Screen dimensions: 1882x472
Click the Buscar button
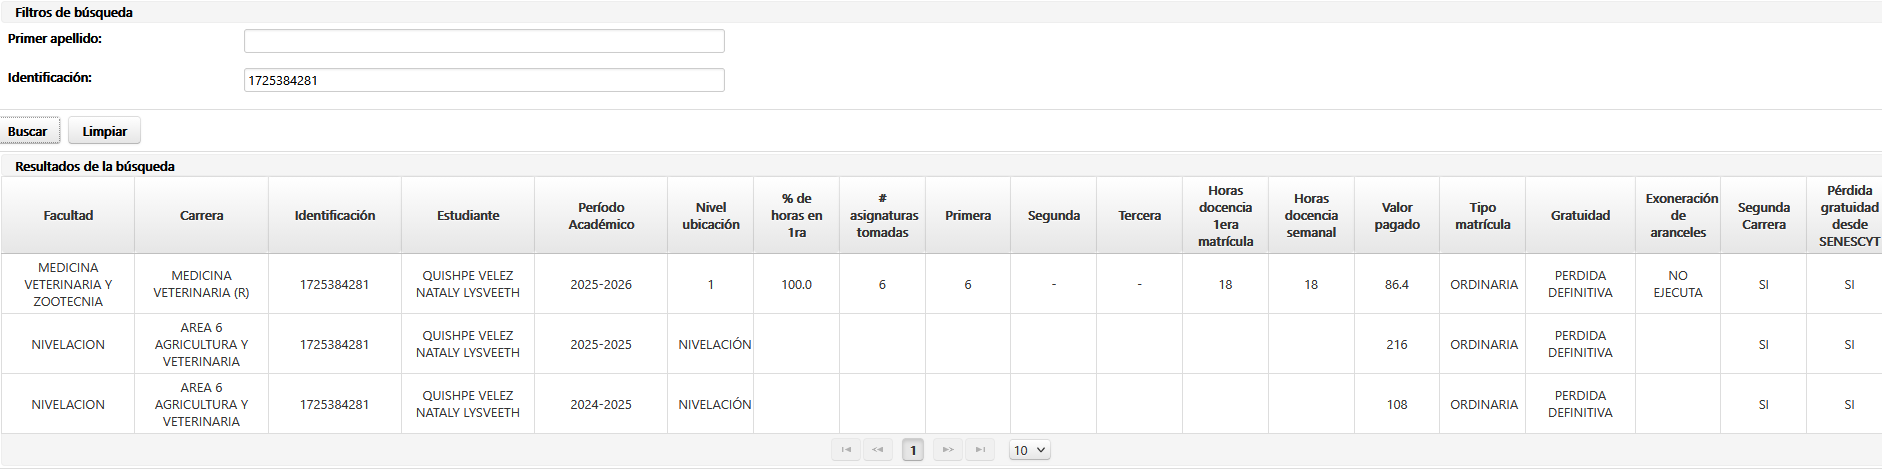coord(29,131)
